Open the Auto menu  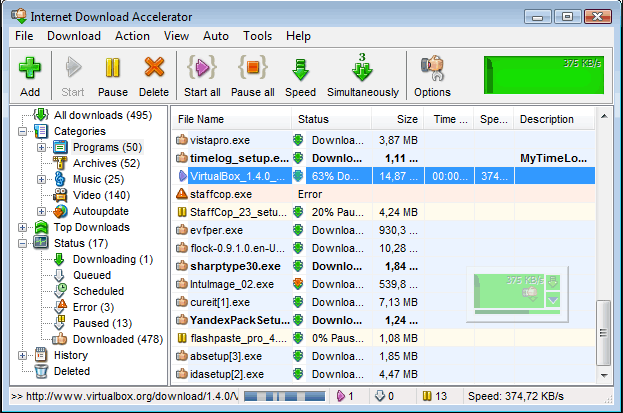coord(216,36)
